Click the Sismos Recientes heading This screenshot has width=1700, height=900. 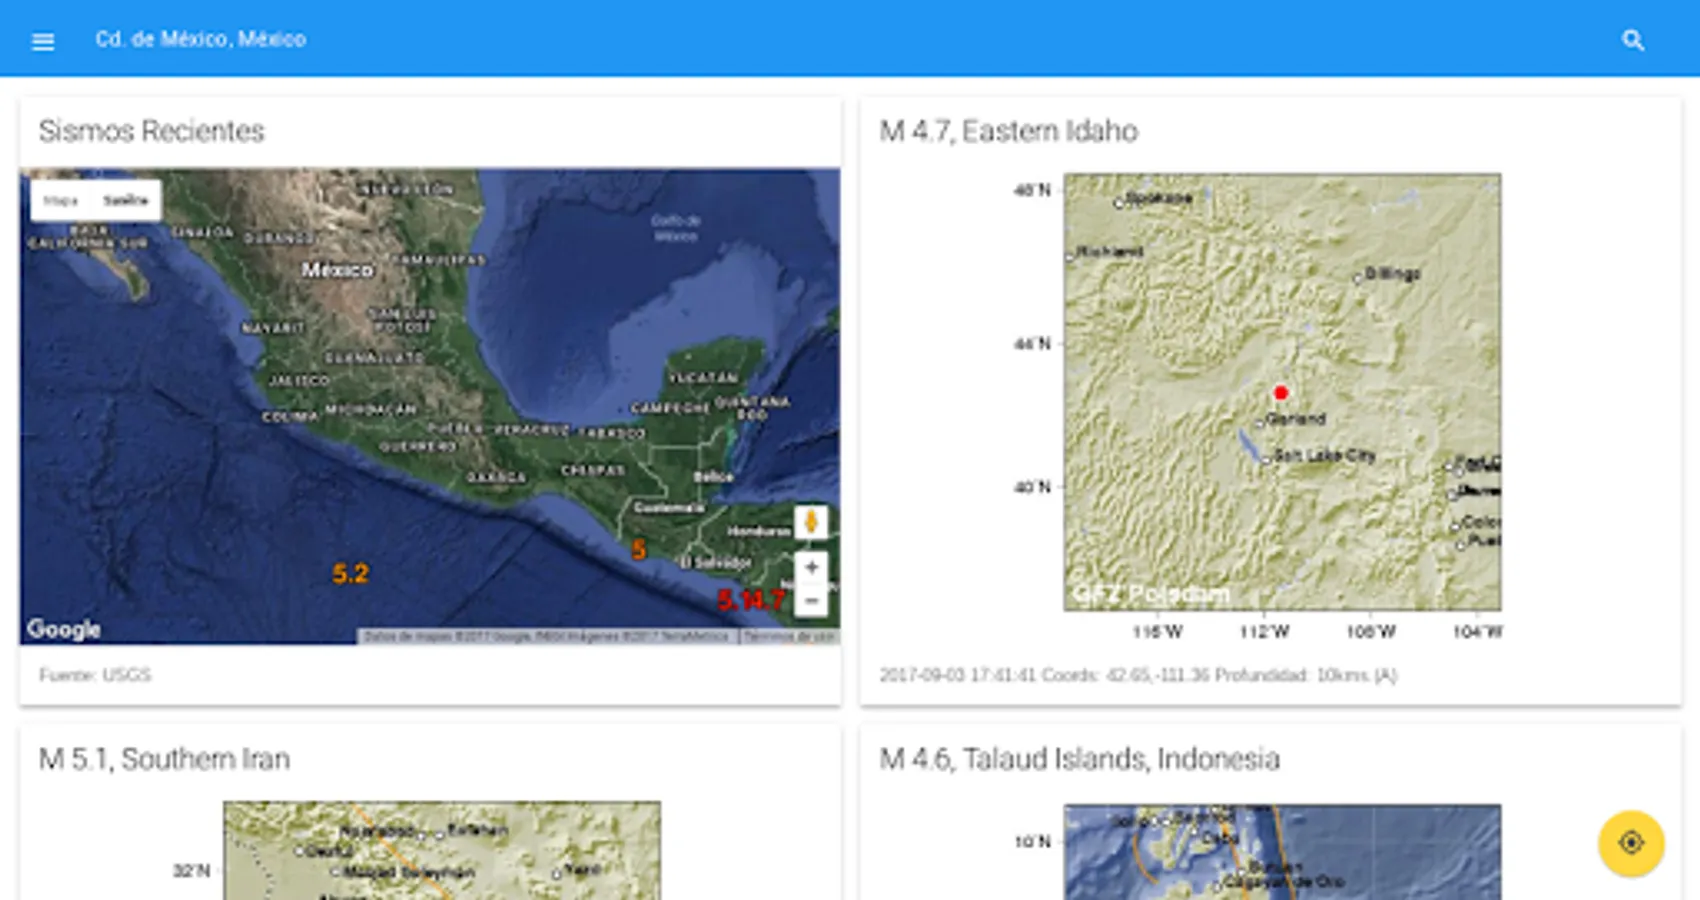152,131
